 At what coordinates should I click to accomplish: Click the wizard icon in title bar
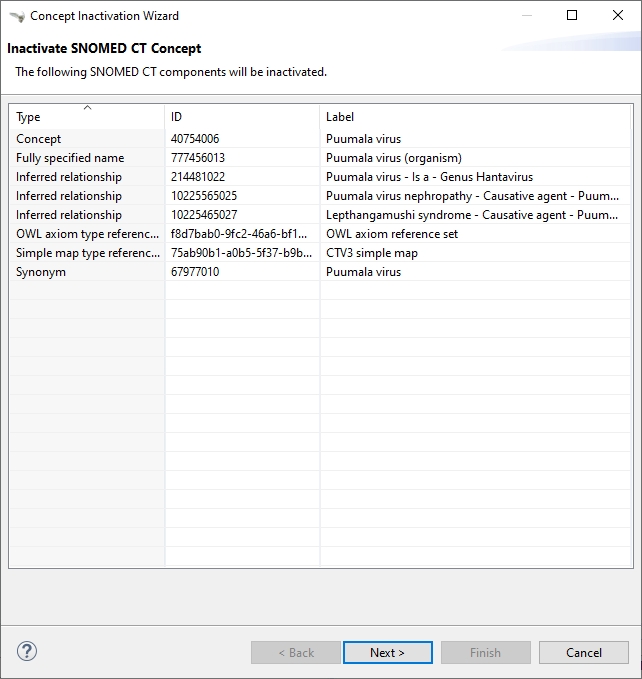point(16,16)
